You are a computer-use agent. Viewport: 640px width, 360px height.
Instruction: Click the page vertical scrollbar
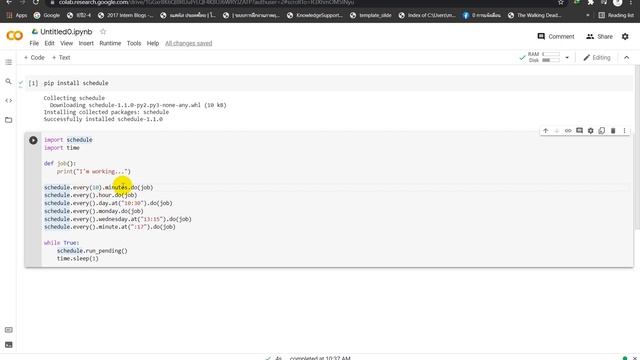coord(637,147)
